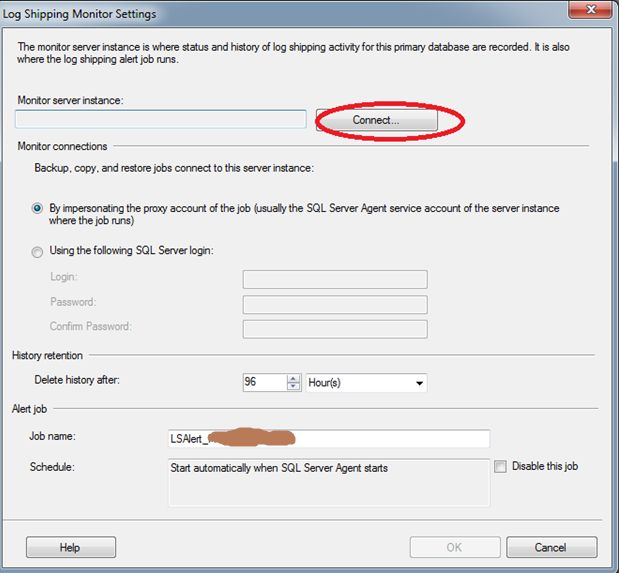Focus the Monitor server instance field

tap(161, 119)
